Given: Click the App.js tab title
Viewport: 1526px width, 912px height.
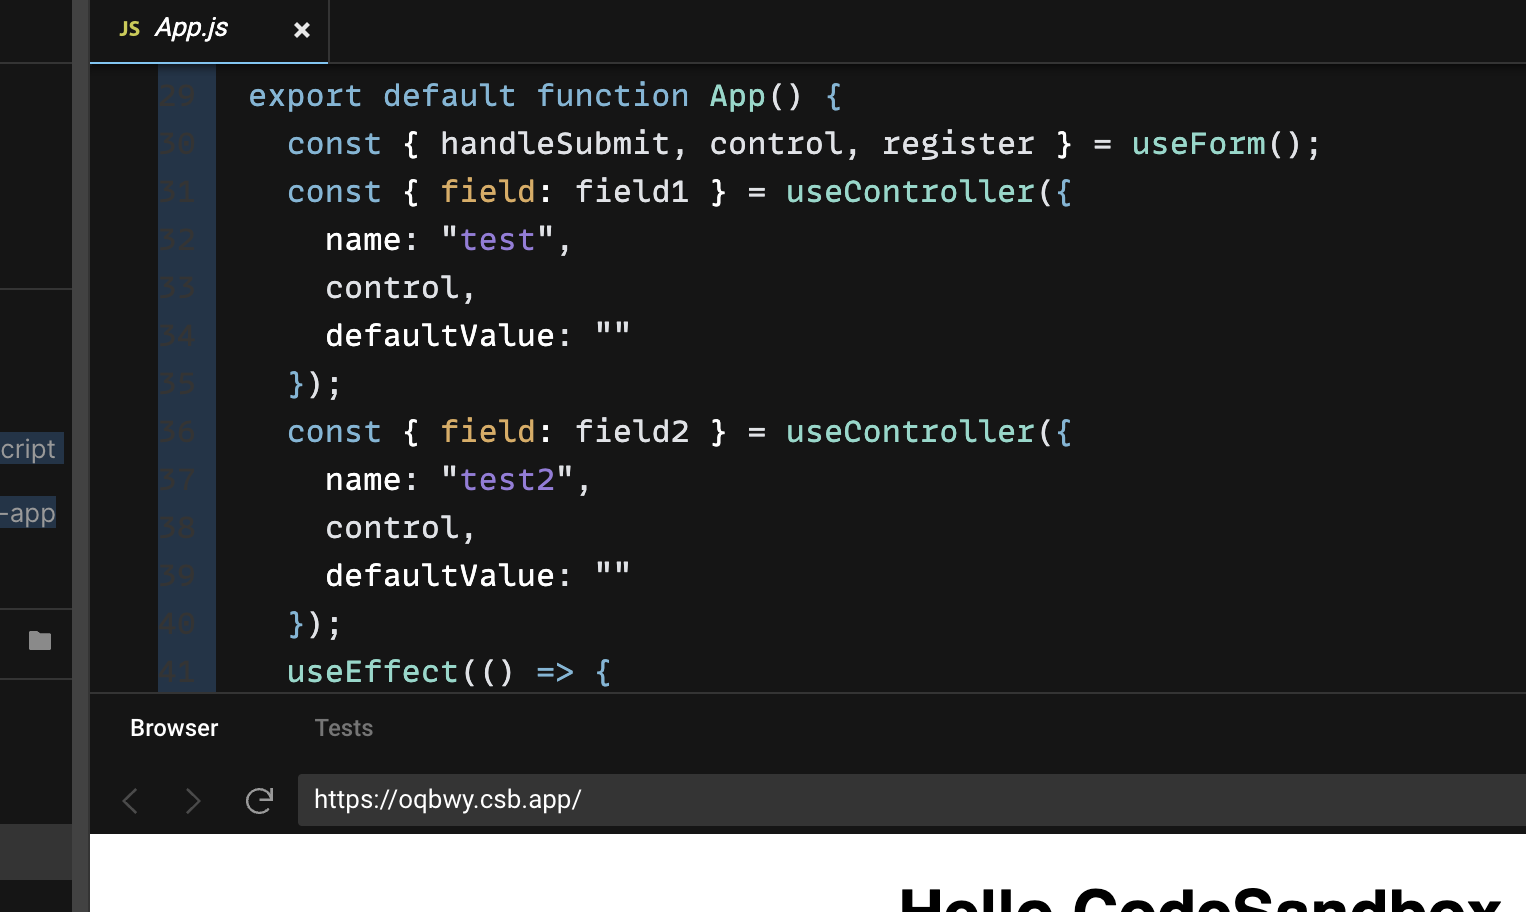Looking at the screenshot, I should [x=192, y=29].
